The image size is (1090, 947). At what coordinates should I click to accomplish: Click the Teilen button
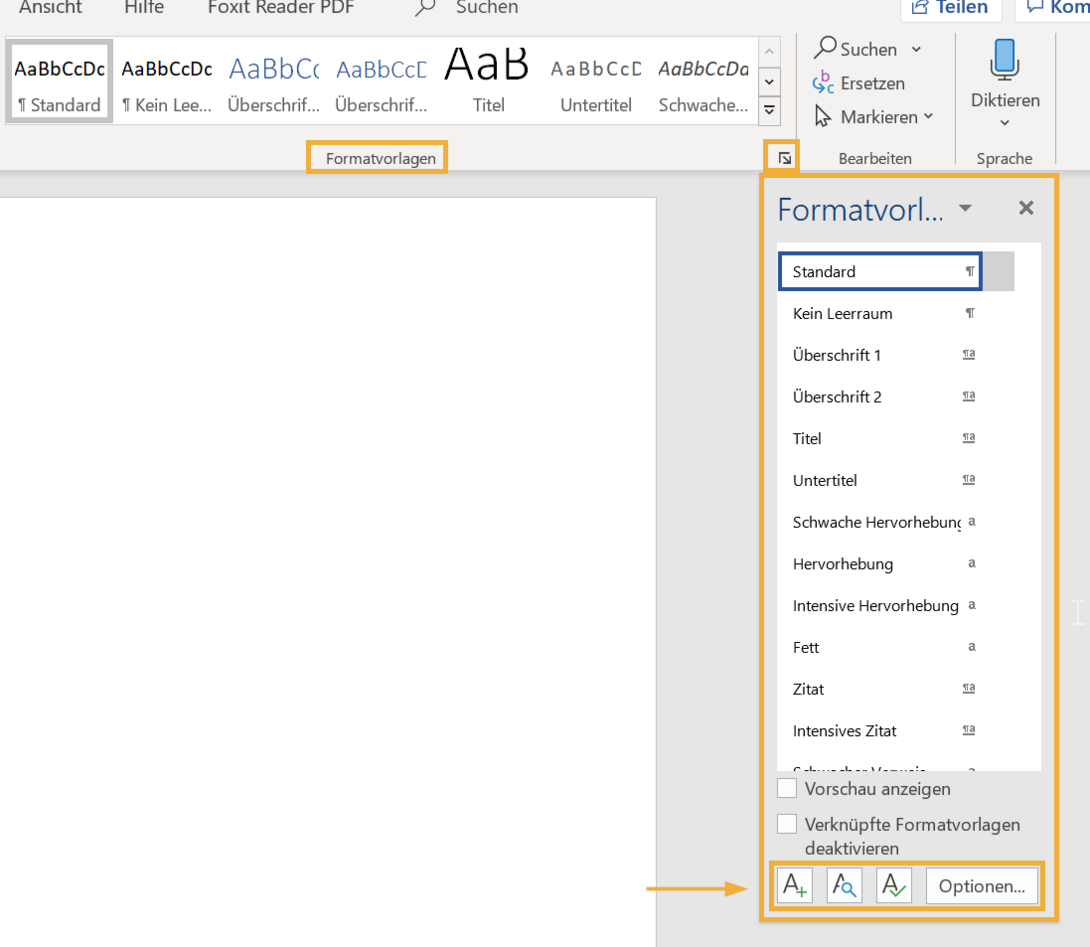tap(951, 8)
